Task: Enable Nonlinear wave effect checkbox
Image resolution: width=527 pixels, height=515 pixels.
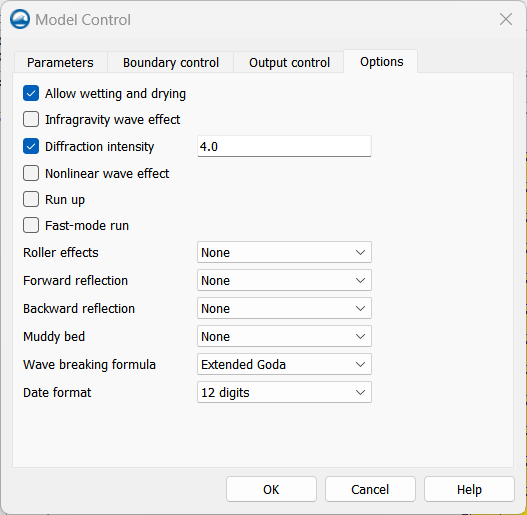Action: pos(31,173)
